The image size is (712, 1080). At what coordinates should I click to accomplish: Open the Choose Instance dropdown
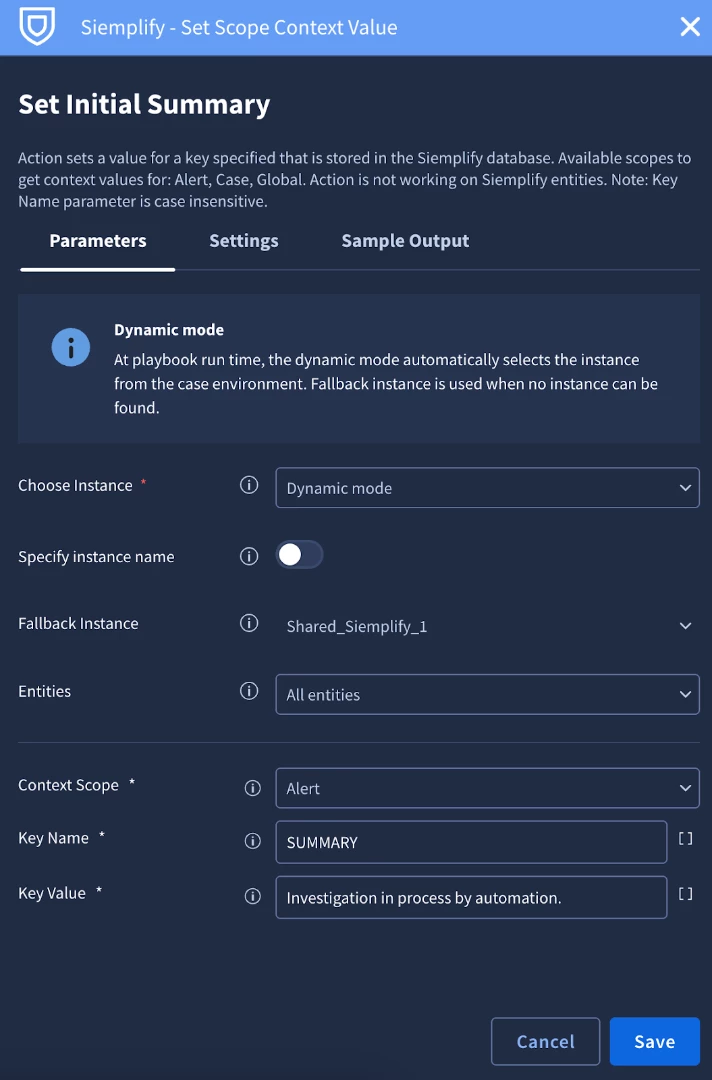coord(488,488)
